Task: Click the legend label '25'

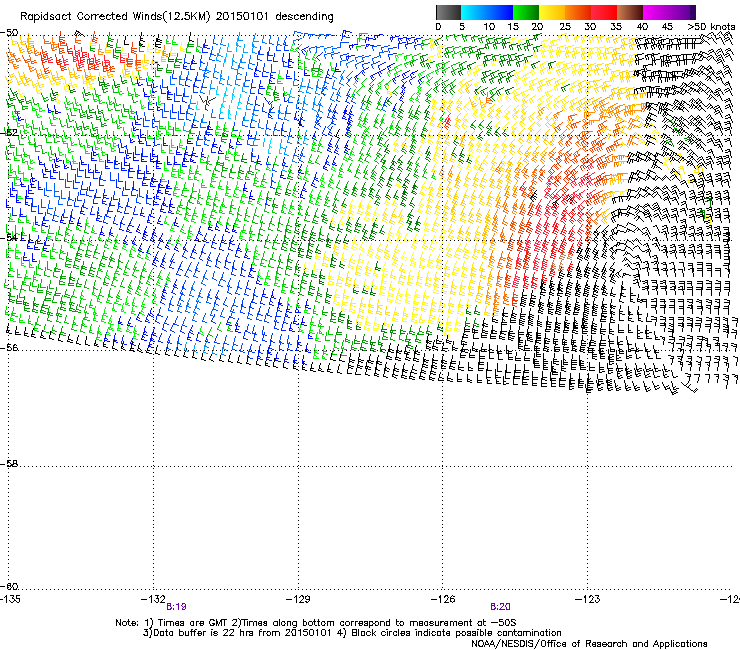Action: 564,27
